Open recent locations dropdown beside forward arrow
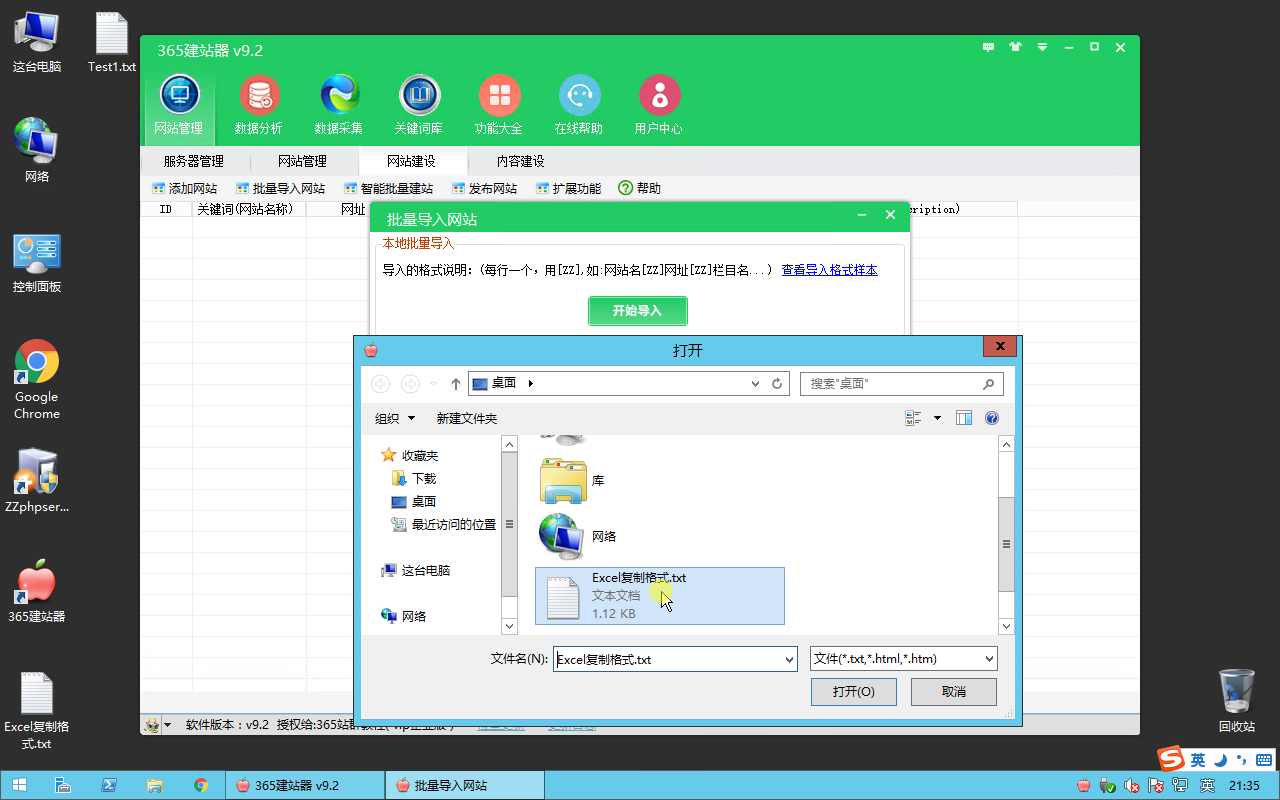The image size is (1280, 800). [433, 384]
